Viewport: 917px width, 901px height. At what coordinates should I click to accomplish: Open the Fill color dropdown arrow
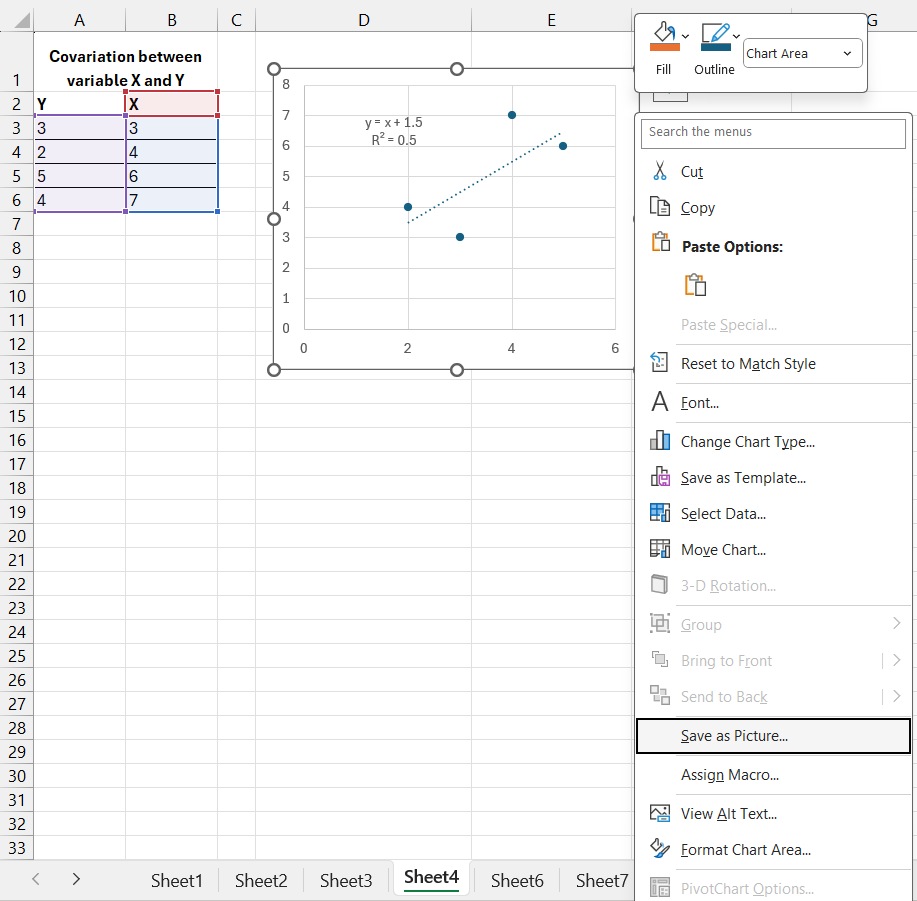(x=685, y=36)
